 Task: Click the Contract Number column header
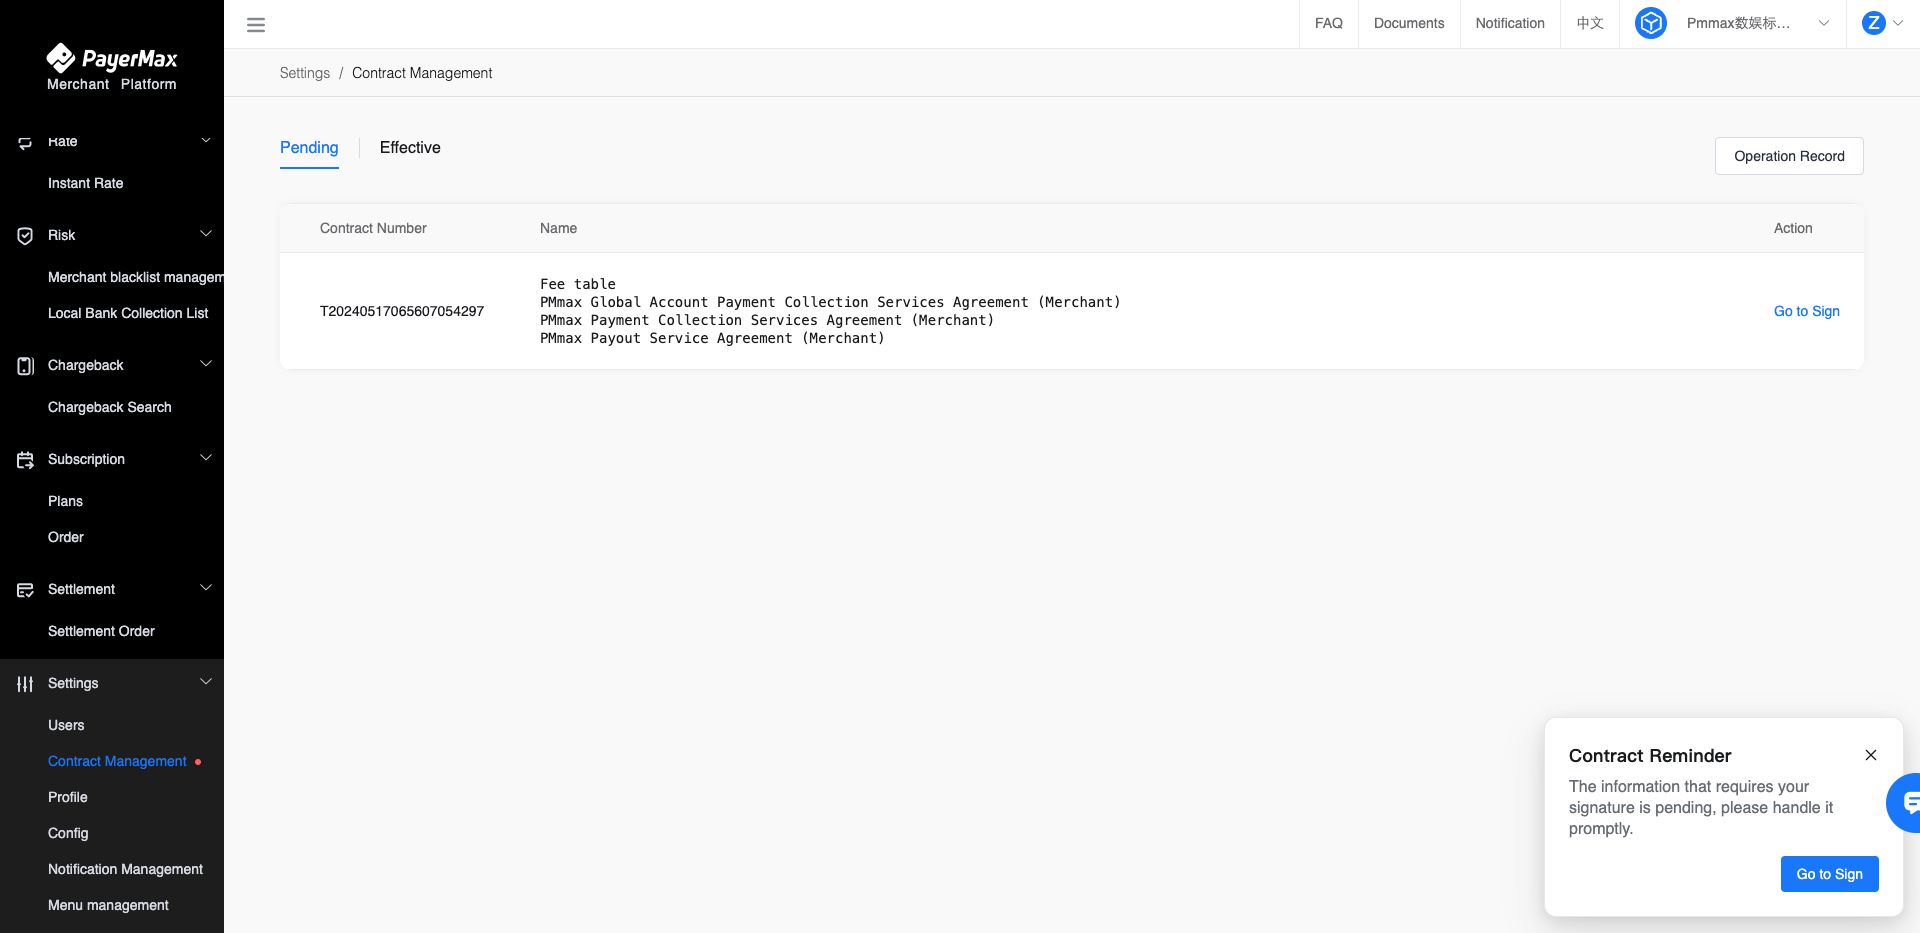coord(373,229)
